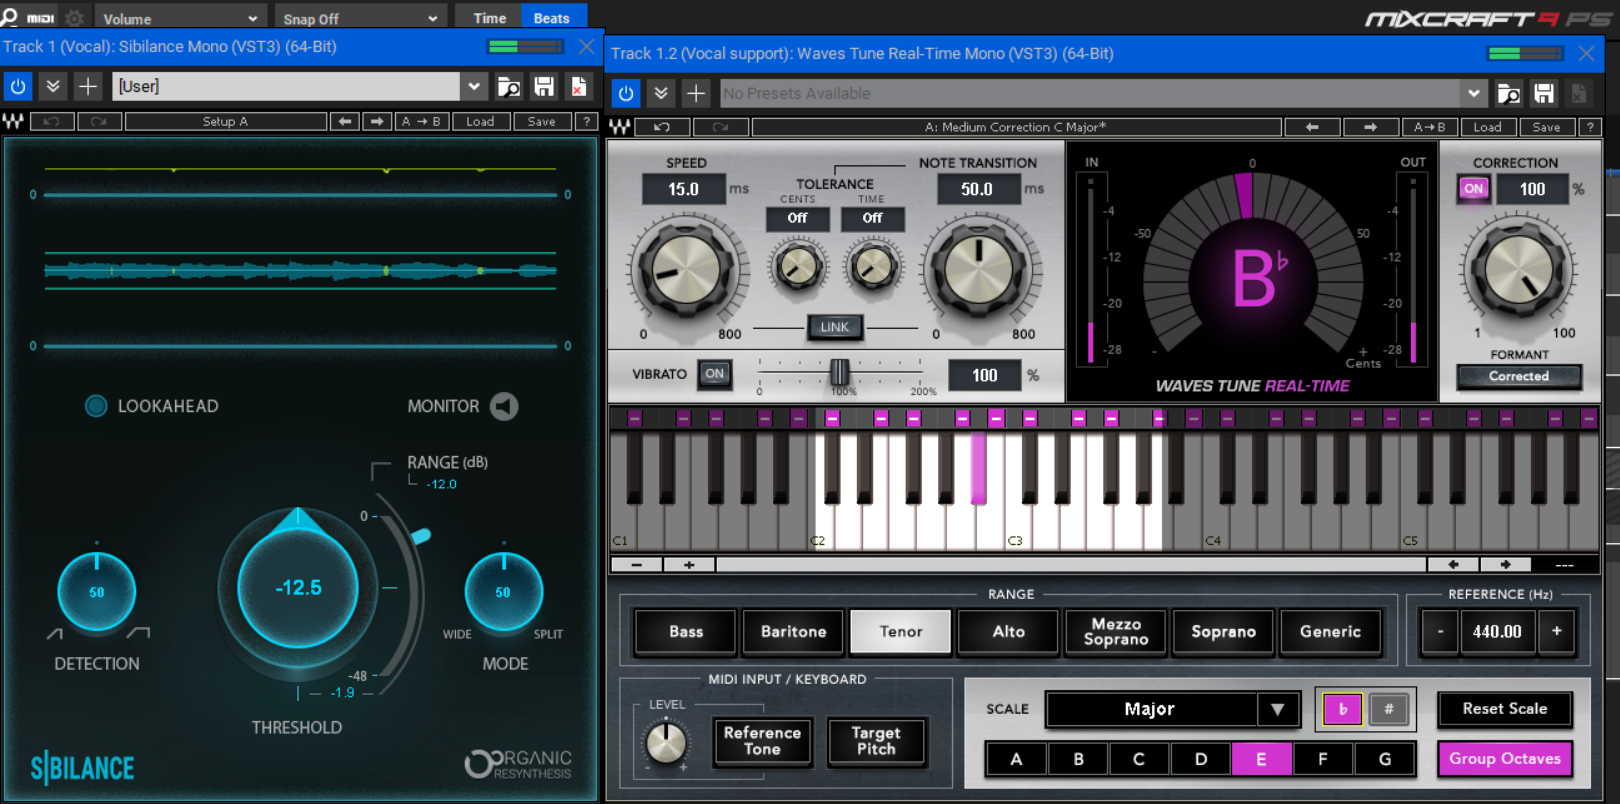Open Scale Major dropdown

(1173, 709)
